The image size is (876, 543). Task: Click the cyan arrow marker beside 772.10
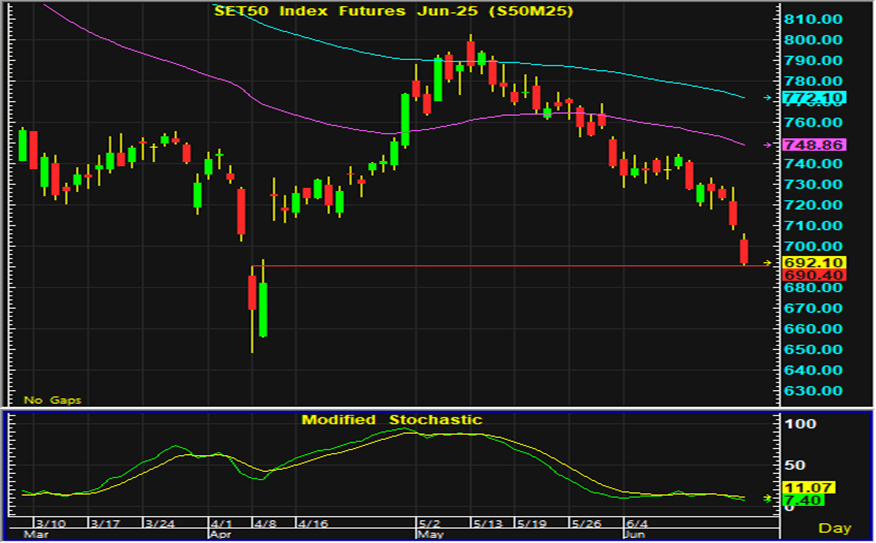pyautogui.click(x=768, y=98)
